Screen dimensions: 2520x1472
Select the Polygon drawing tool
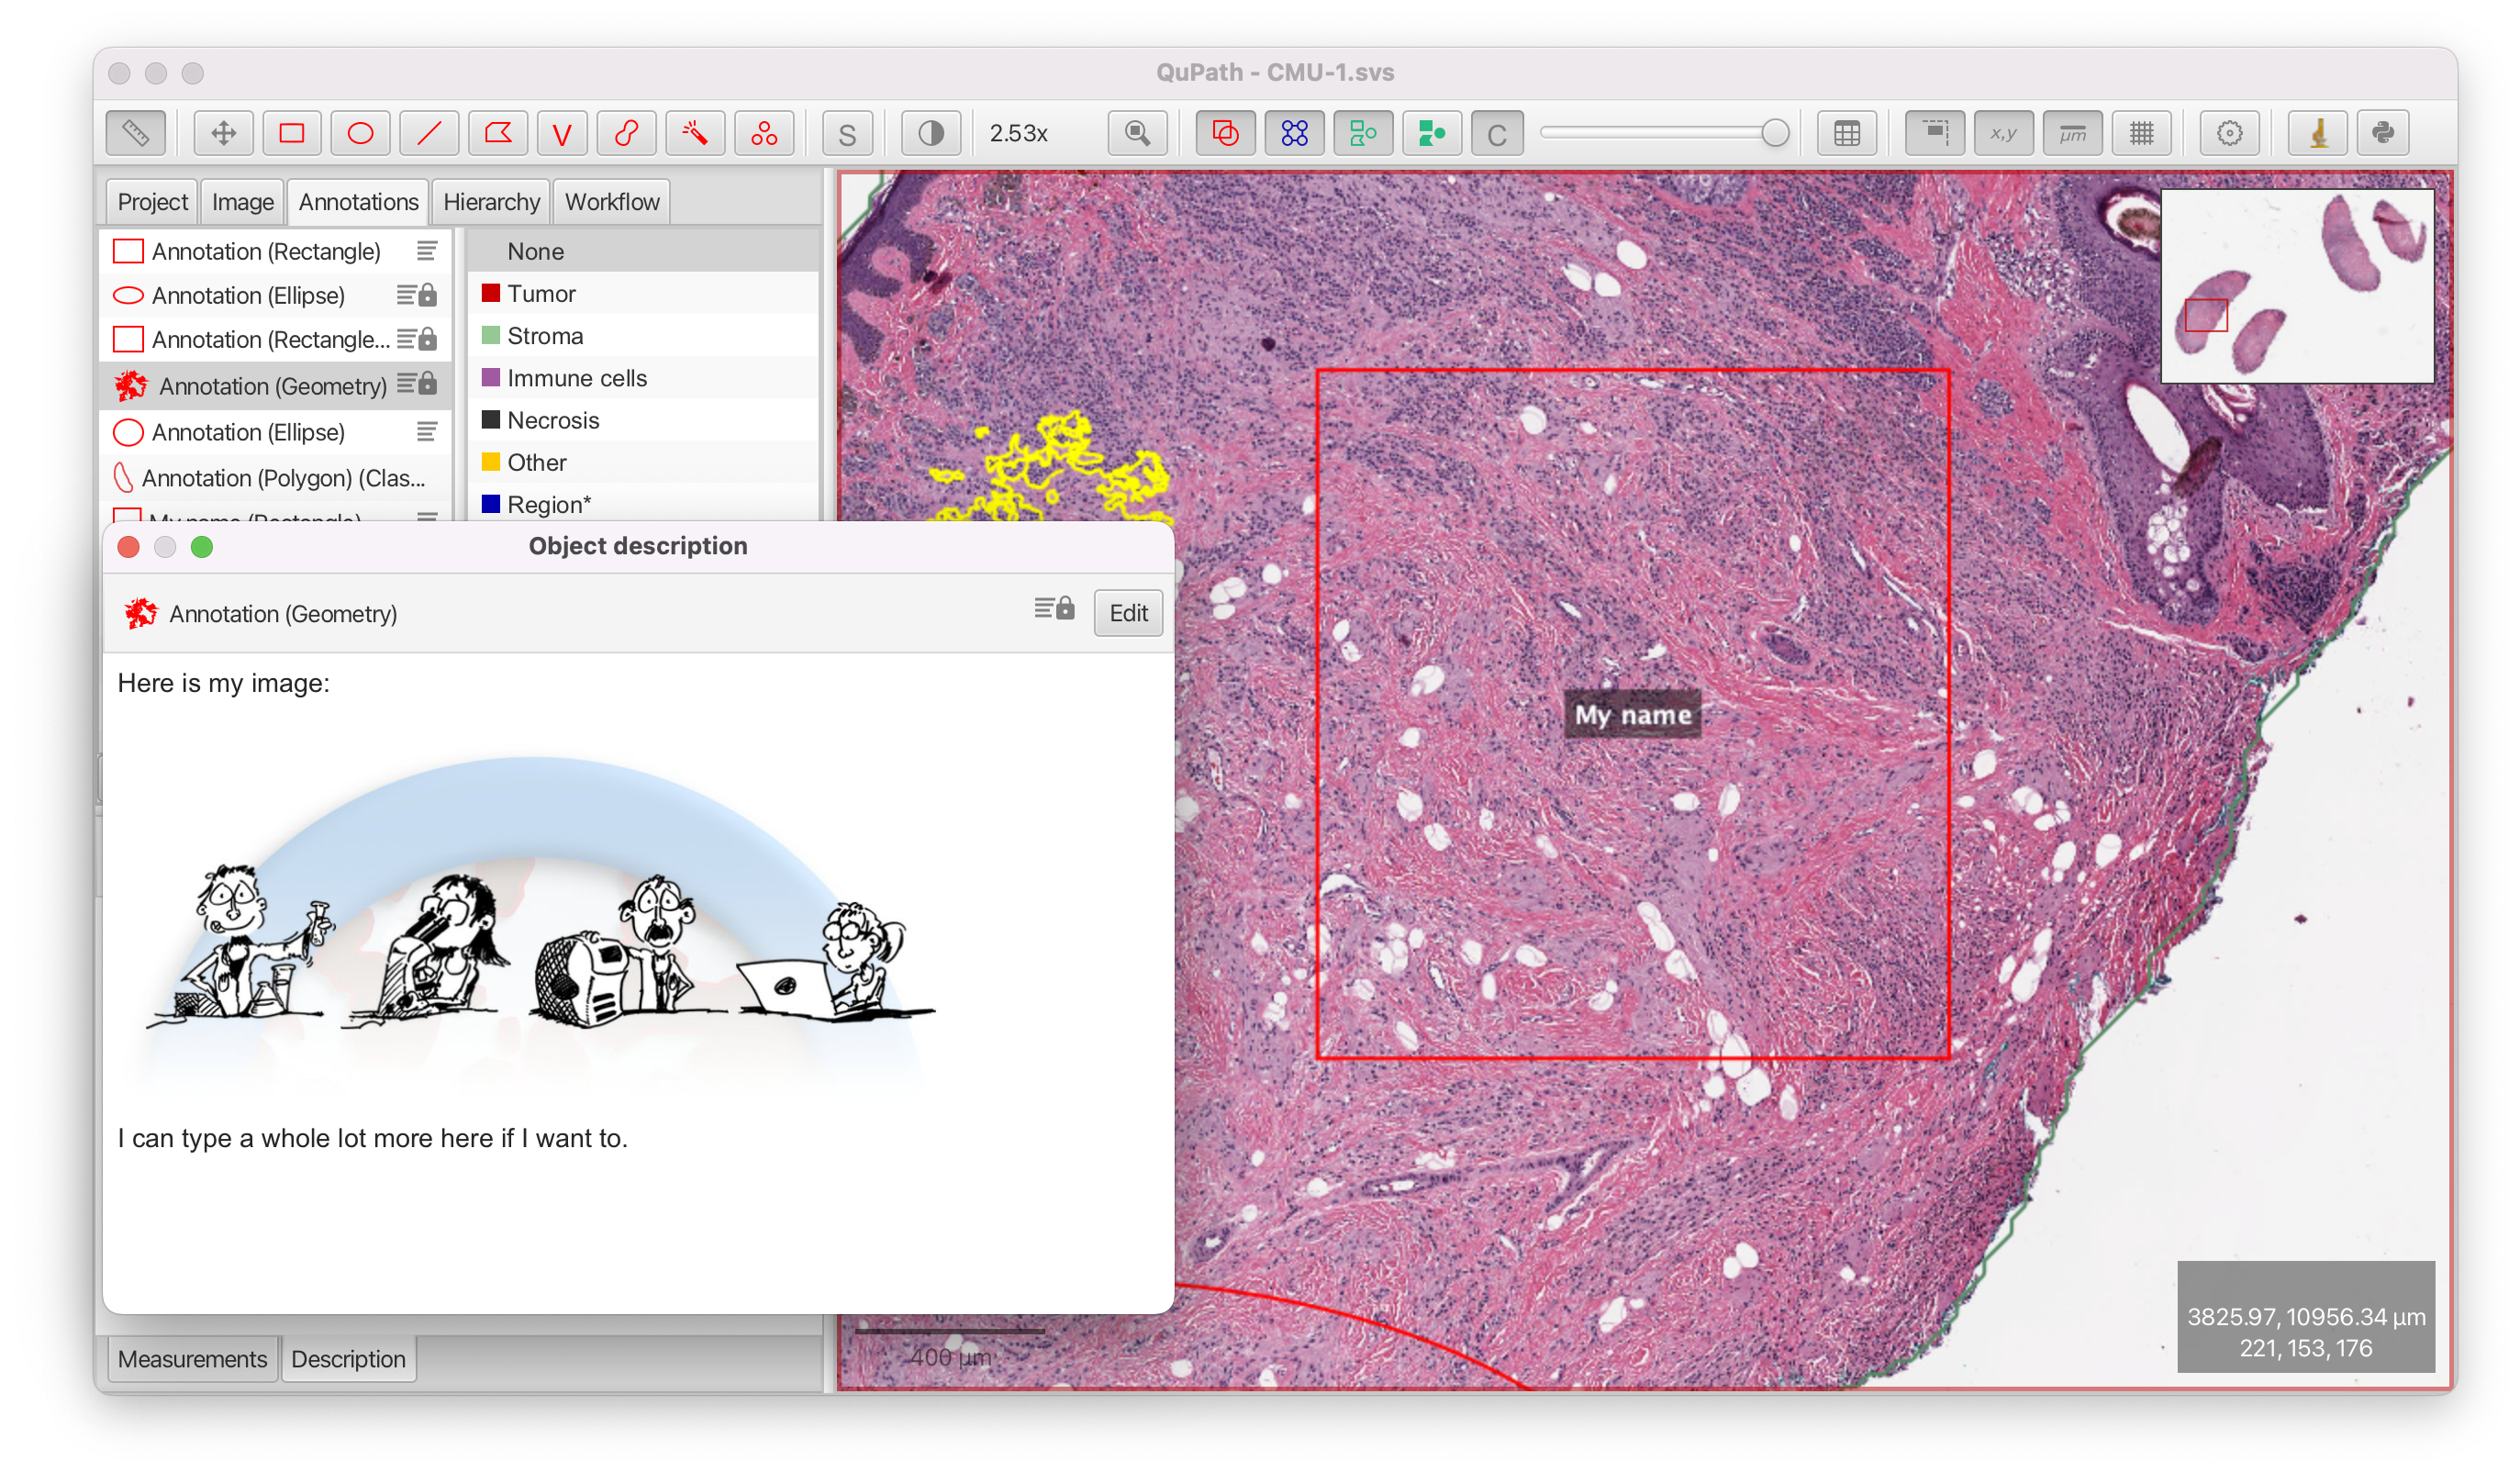[498, 133]
